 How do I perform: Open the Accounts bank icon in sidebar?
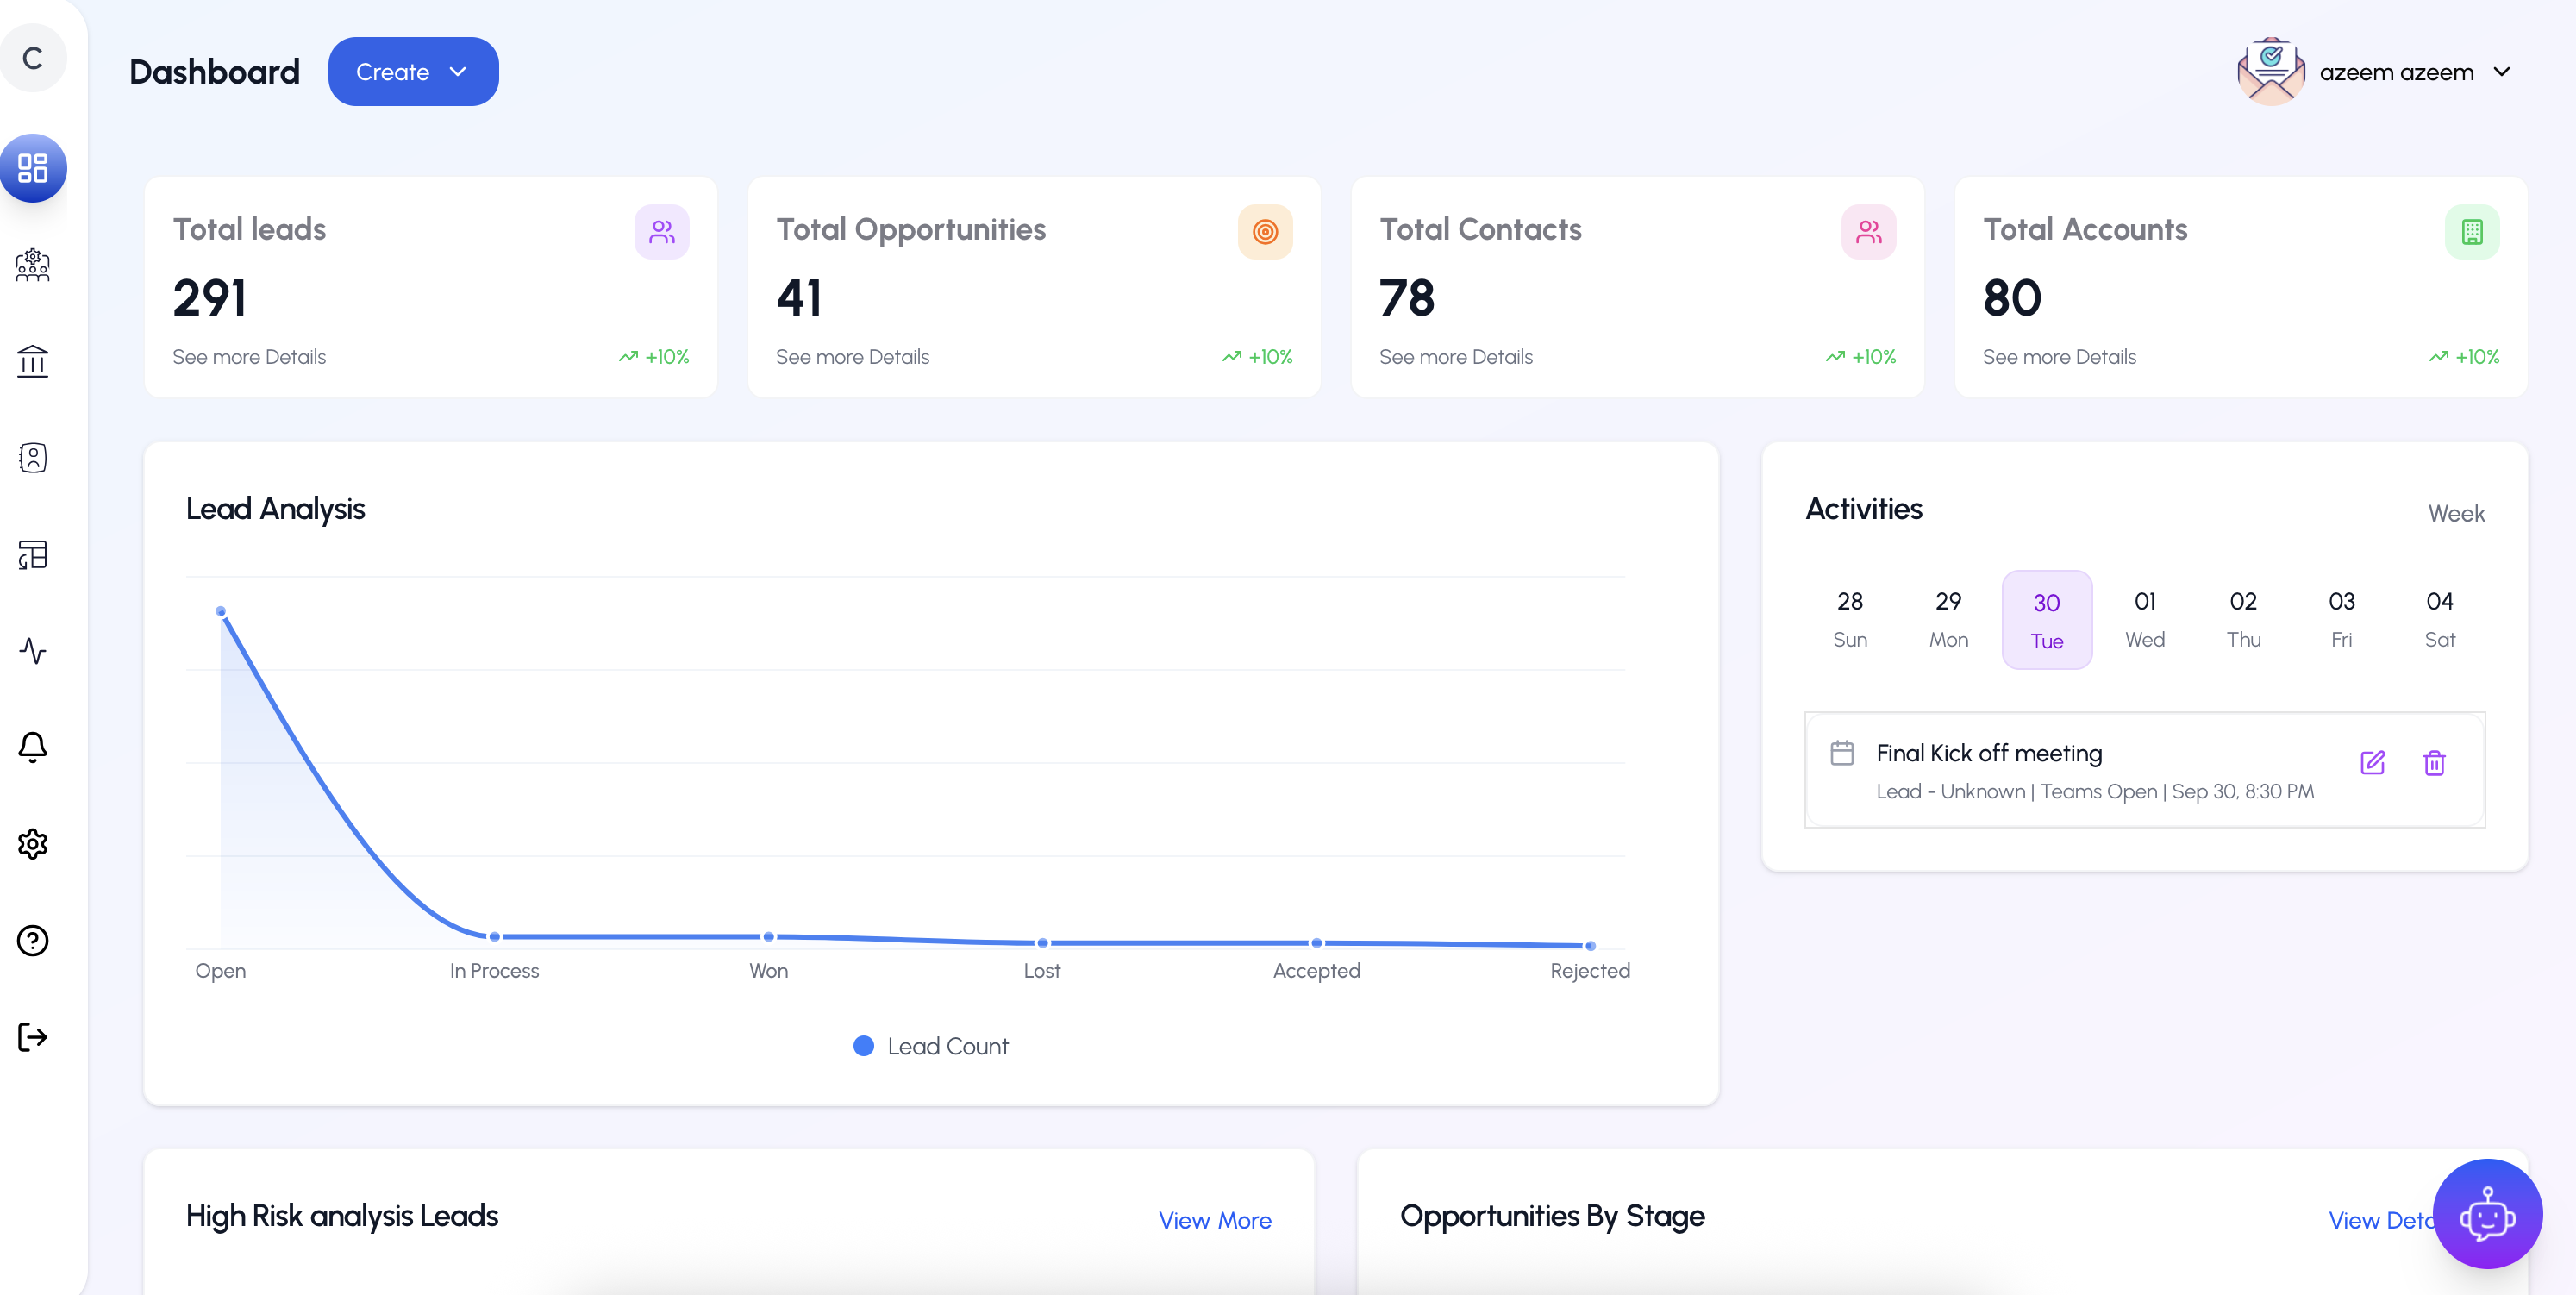pos(33,361)
